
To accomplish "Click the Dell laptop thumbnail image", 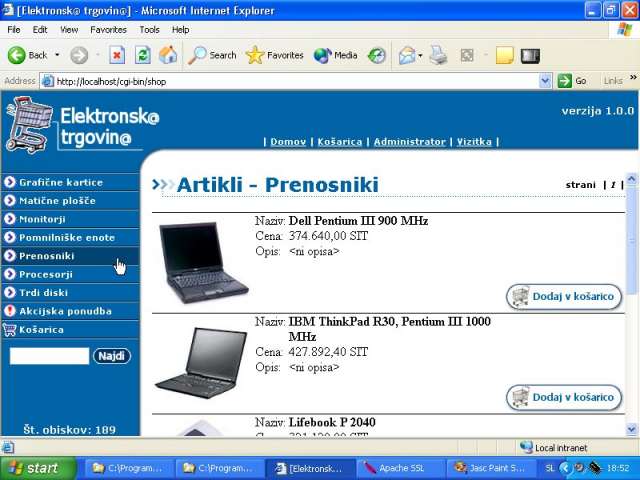I will (203, 262).
